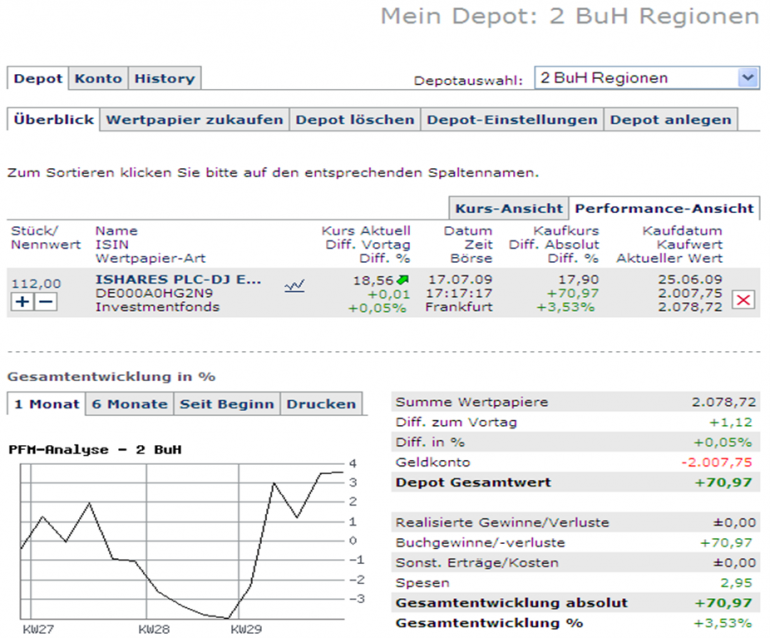Sort by Stück/Nennwert column header

pos(46,238)
